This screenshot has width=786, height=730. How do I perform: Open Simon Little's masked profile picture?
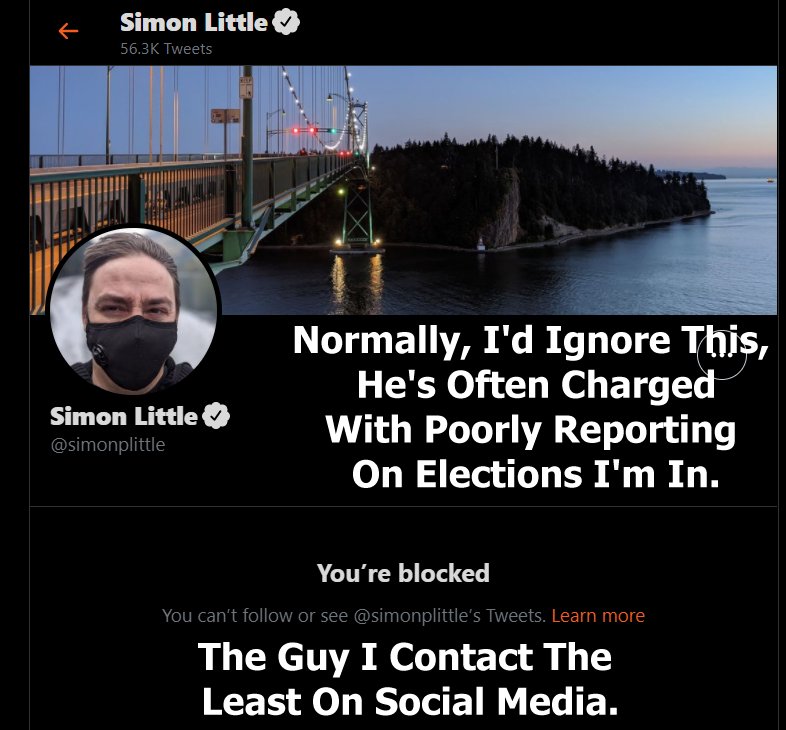[x=133, y=309]
